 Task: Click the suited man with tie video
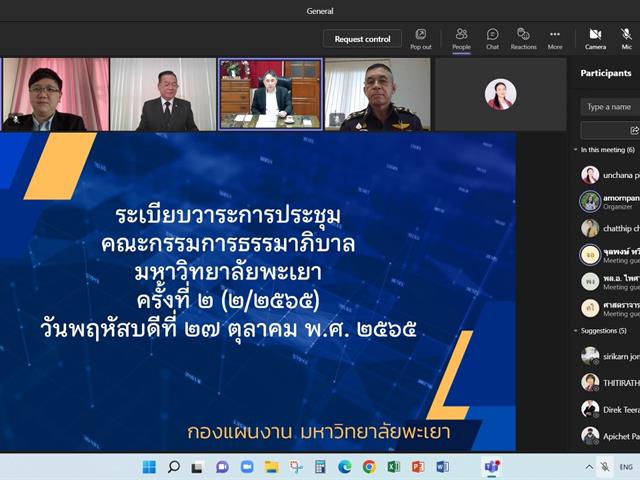pyautogui.click(x=163, y=94)
